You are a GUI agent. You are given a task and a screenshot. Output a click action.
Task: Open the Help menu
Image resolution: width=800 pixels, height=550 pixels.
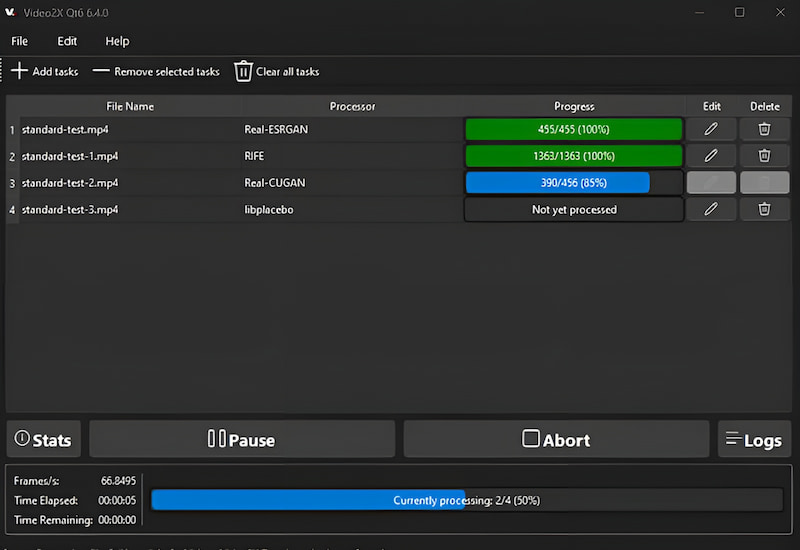coord(117,41)
